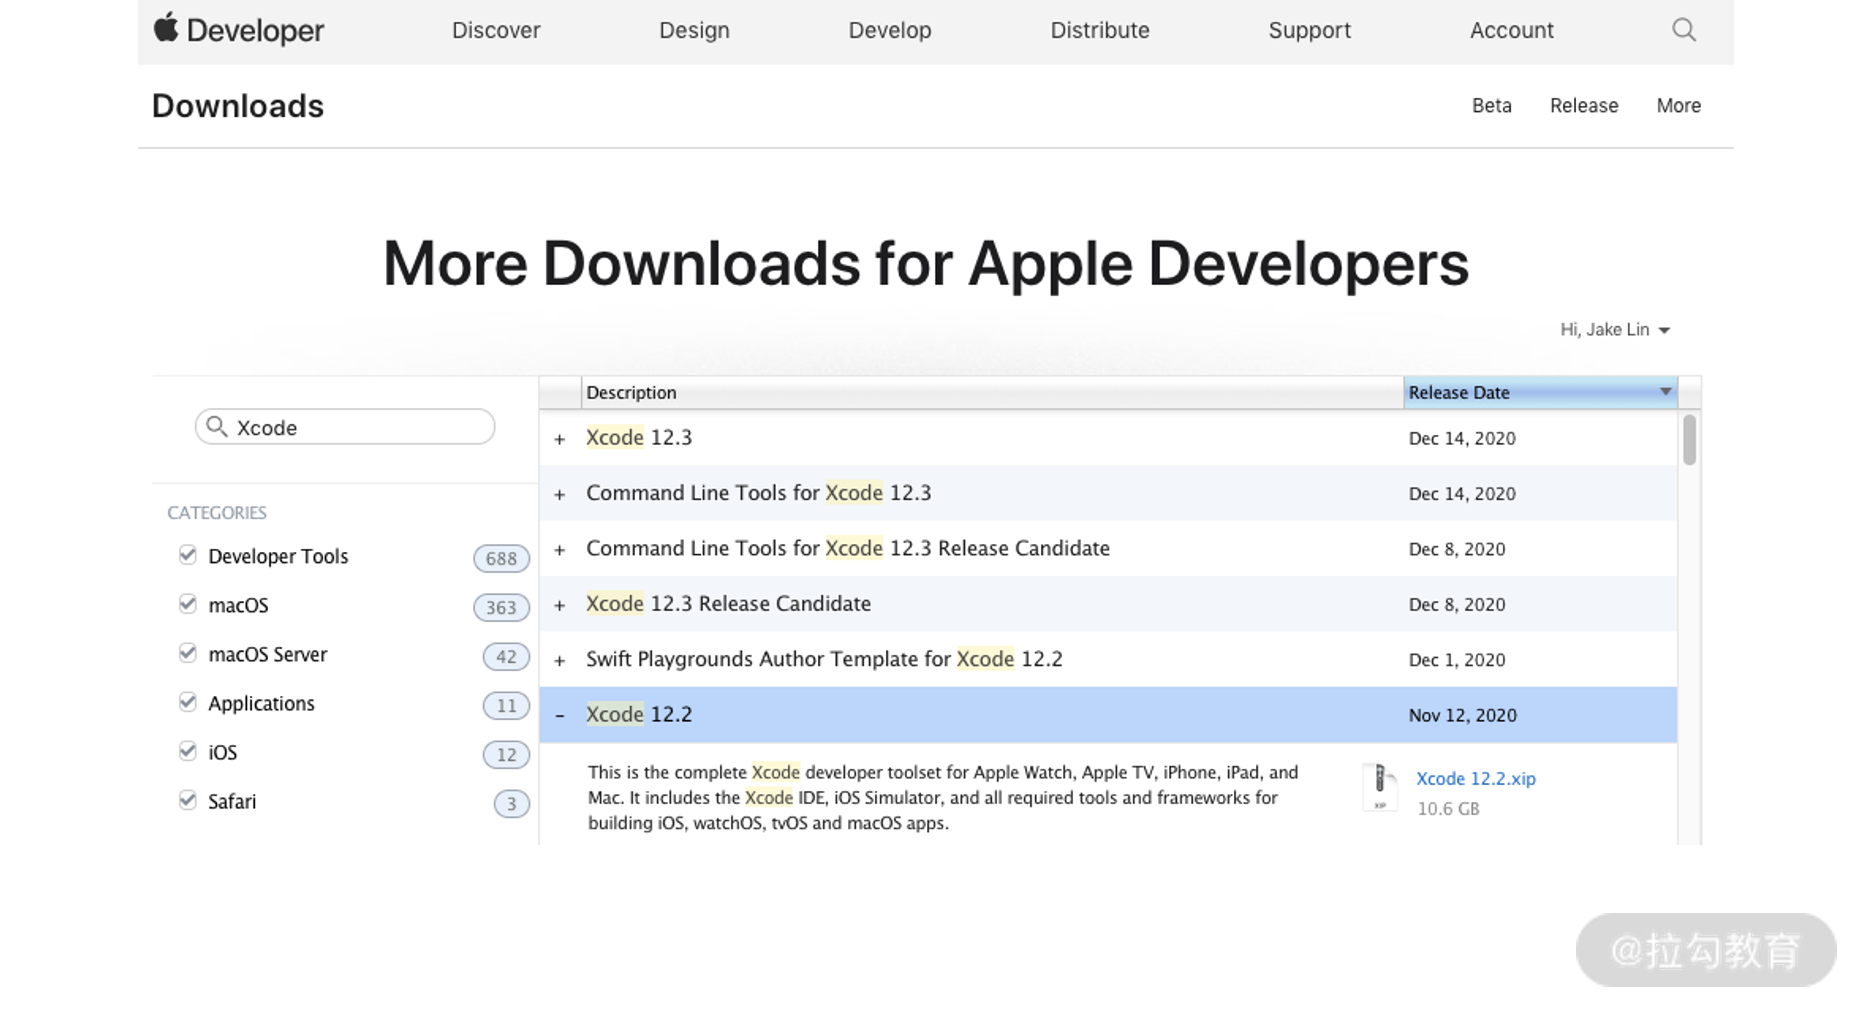Expand Command Line Tools for Xcode 12.3 row
Screen dimensions: 1863x1011
[x=560, y=494]
